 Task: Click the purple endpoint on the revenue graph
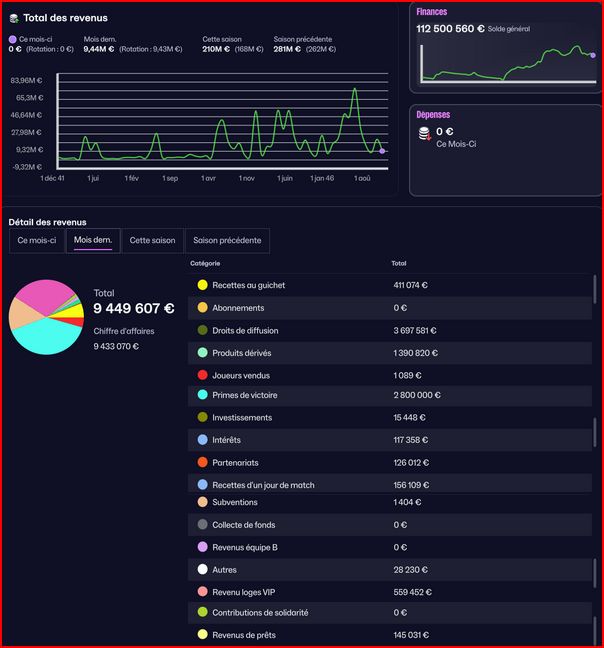(x=382, y=151)
